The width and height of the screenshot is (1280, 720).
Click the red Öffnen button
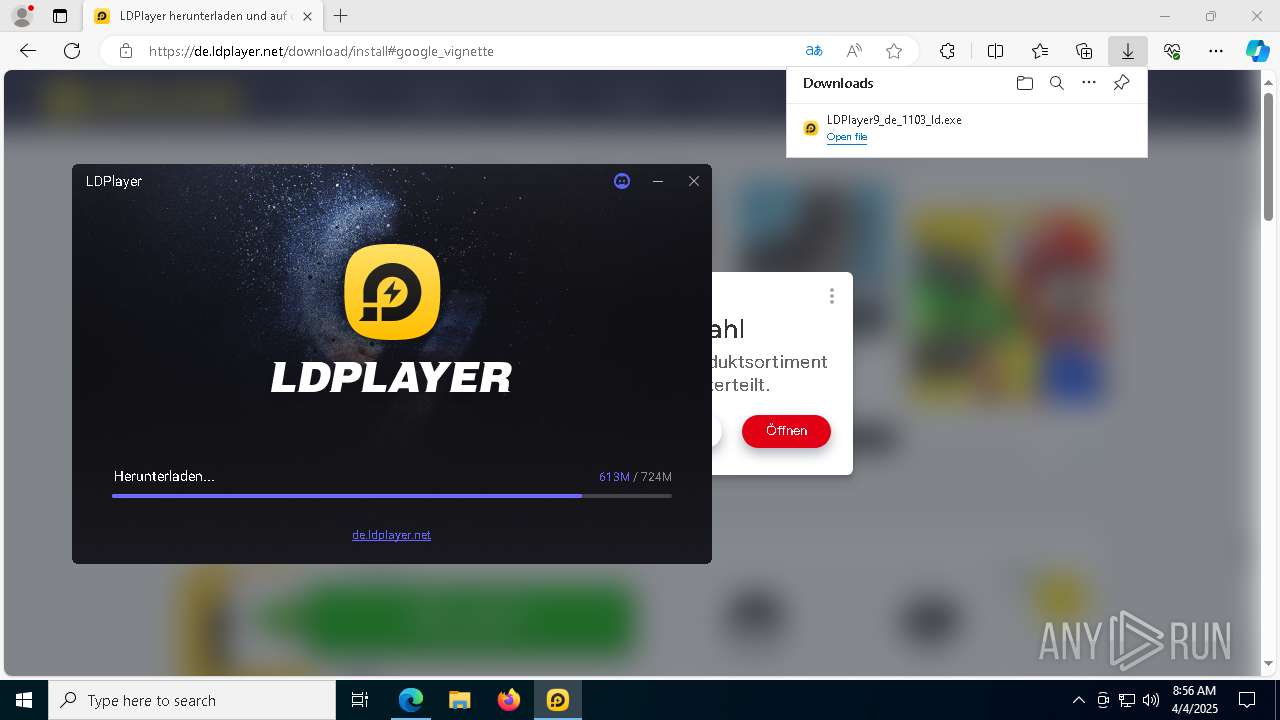pyautogui.click(x=786, y=431)
